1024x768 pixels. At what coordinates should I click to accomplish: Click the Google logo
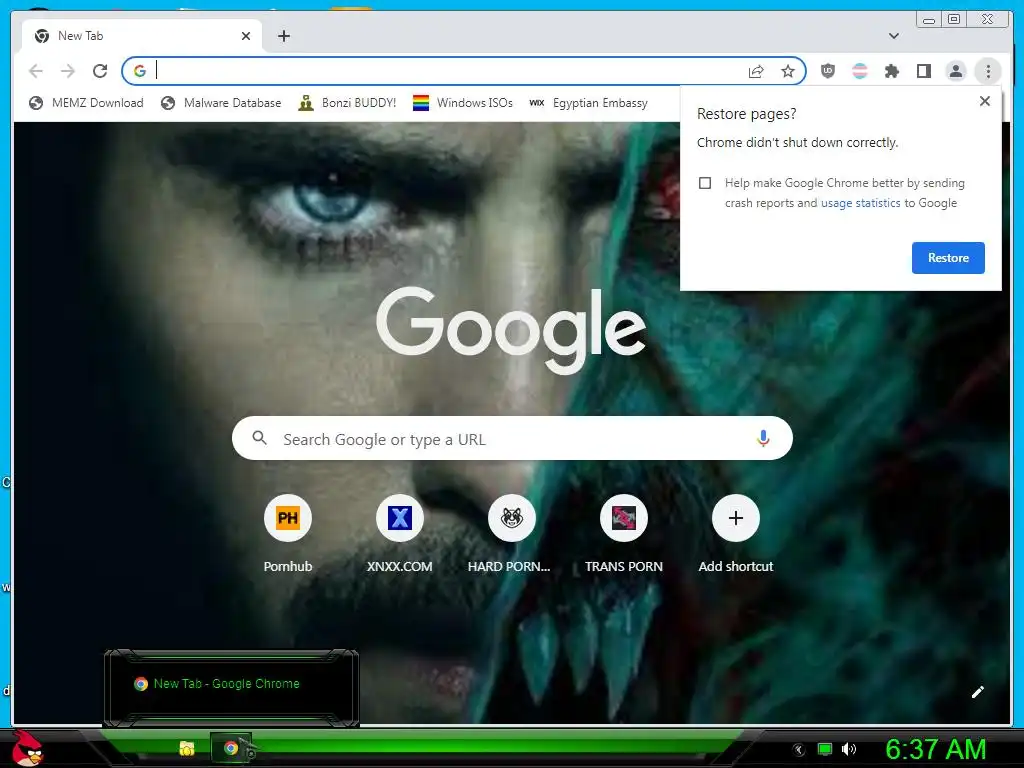[511, 330]
